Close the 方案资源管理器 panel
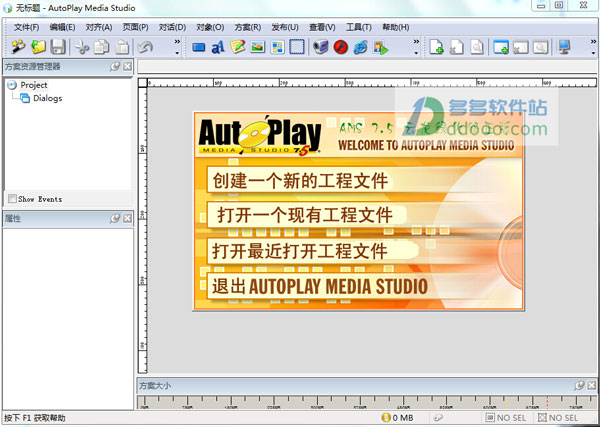 tap(127, 67)
